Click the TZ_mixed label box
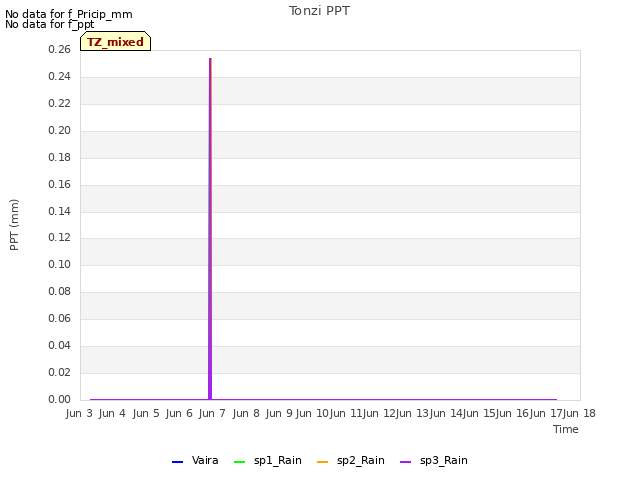The image size is (640, 480). [116, 41]
